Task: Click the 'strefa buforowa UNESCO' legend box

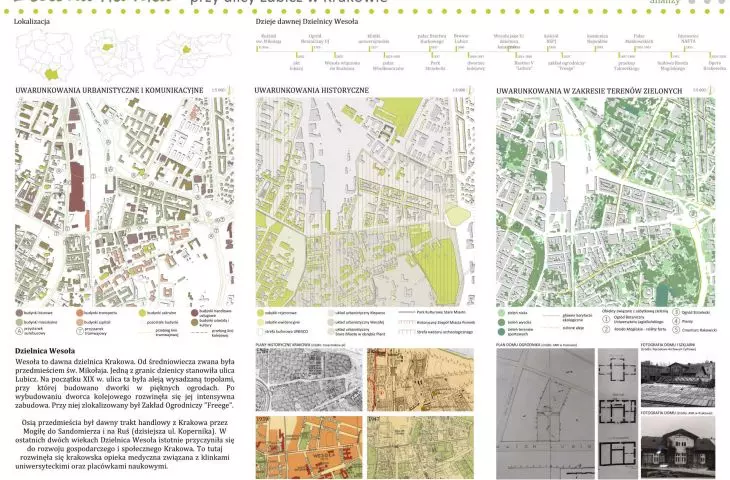Action: tap(260, 332)
